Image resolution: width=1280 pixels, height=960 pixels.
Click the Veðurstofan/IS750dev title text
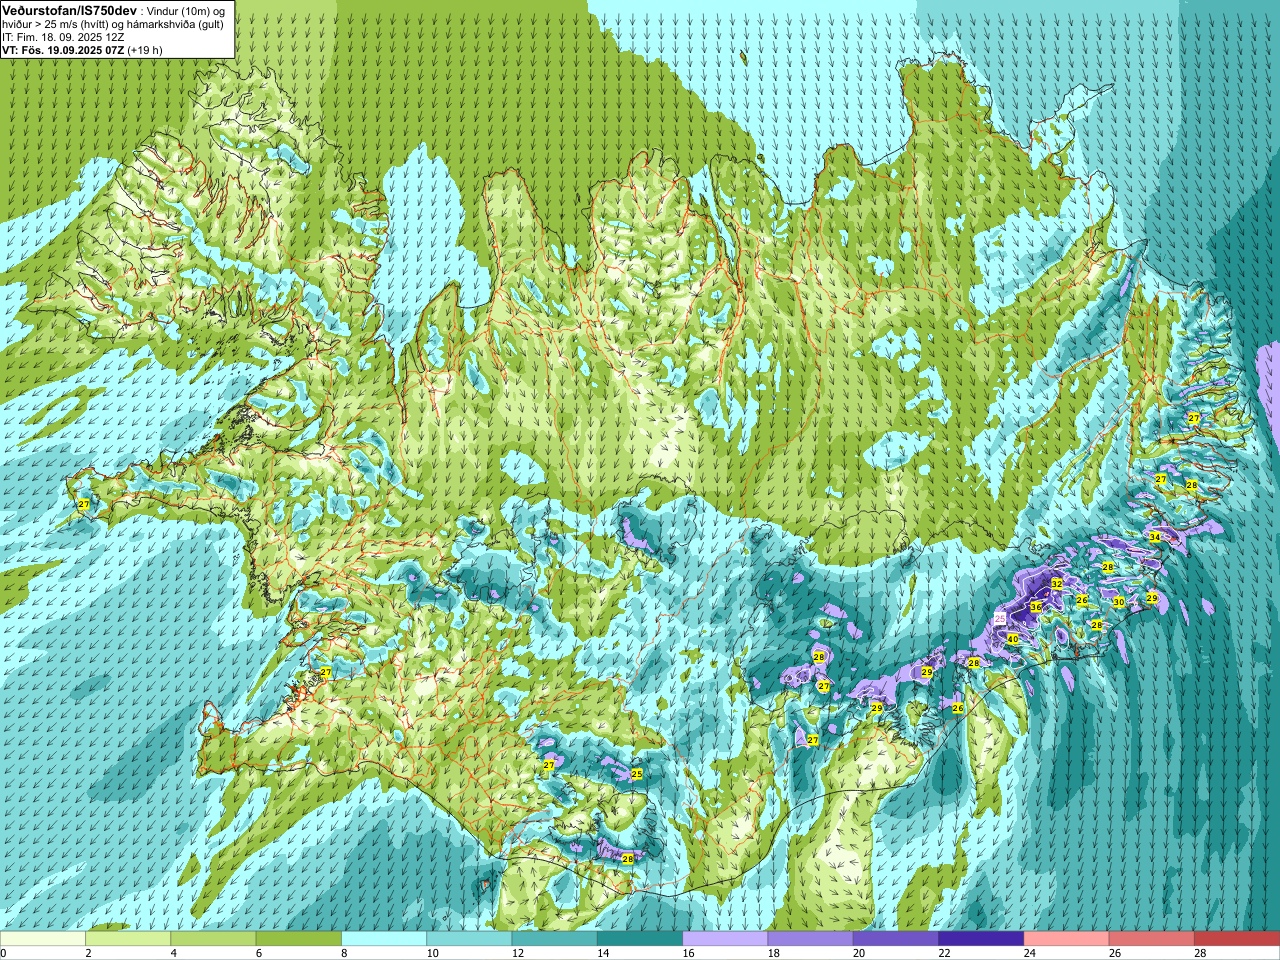(70, 10)
